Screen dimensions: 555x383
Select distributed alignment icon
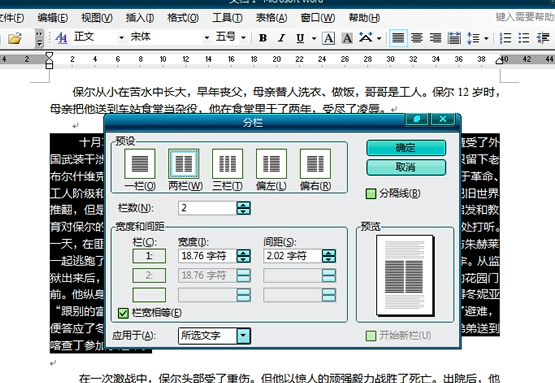454,38
